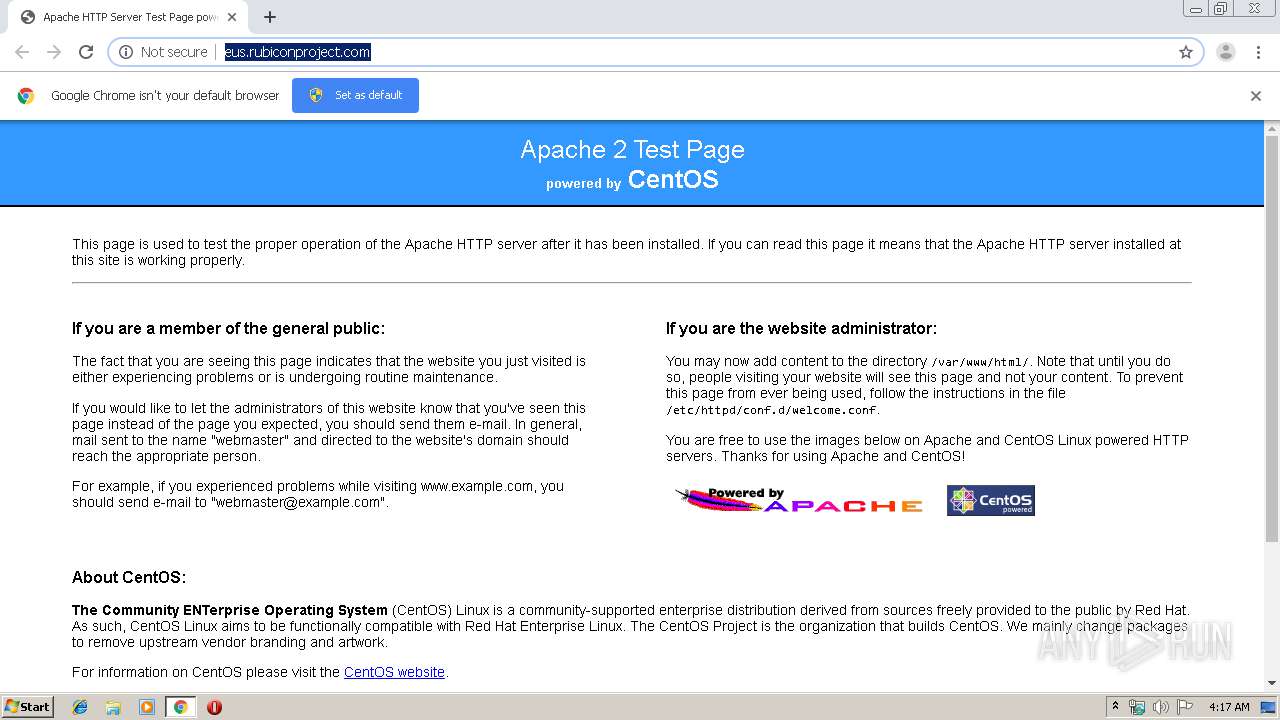Click the Show desktop button
The width and height of the screenshot is (1280, 720).
(1270, 707)
